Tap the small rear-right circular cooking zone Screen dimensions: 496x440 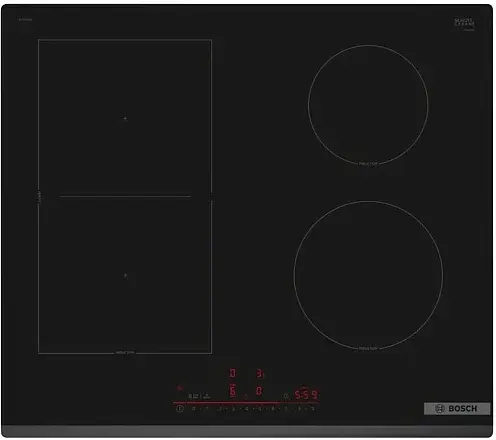[x=368, y=105]
